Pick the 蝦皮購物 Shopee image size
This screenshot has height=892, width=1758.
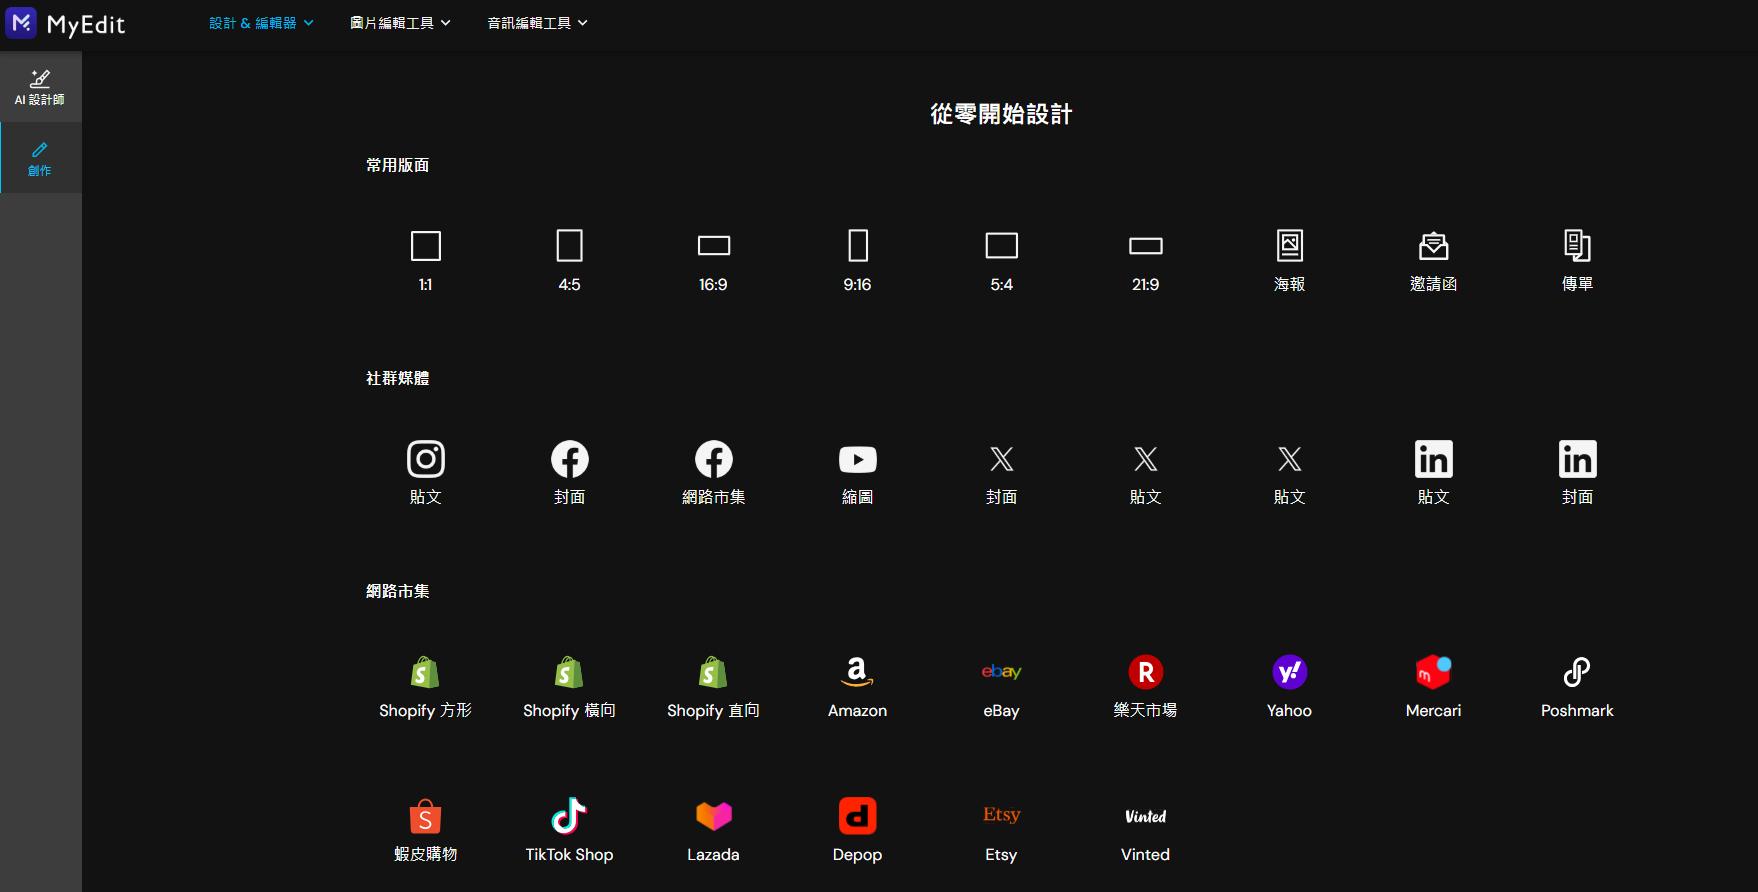tap(426, 831)
